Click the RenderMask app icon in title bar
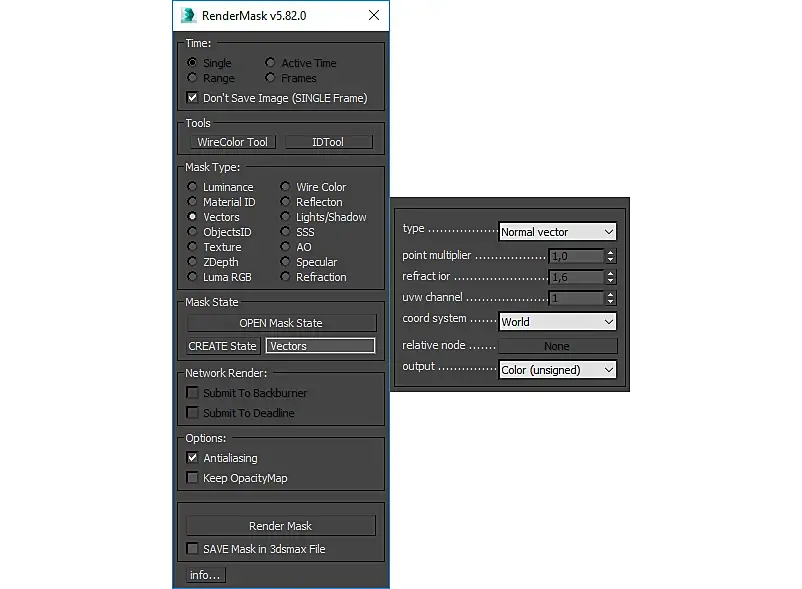This screenshot has width=802, height=589. click(x=188, y=15)
